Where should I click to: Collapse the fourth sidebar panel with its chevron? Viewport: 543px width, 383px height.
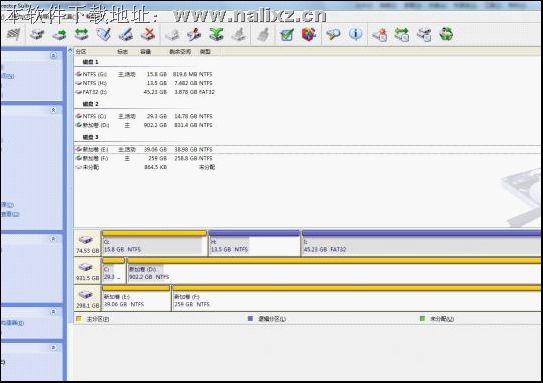pyautogui.click(x=53, y=312)
